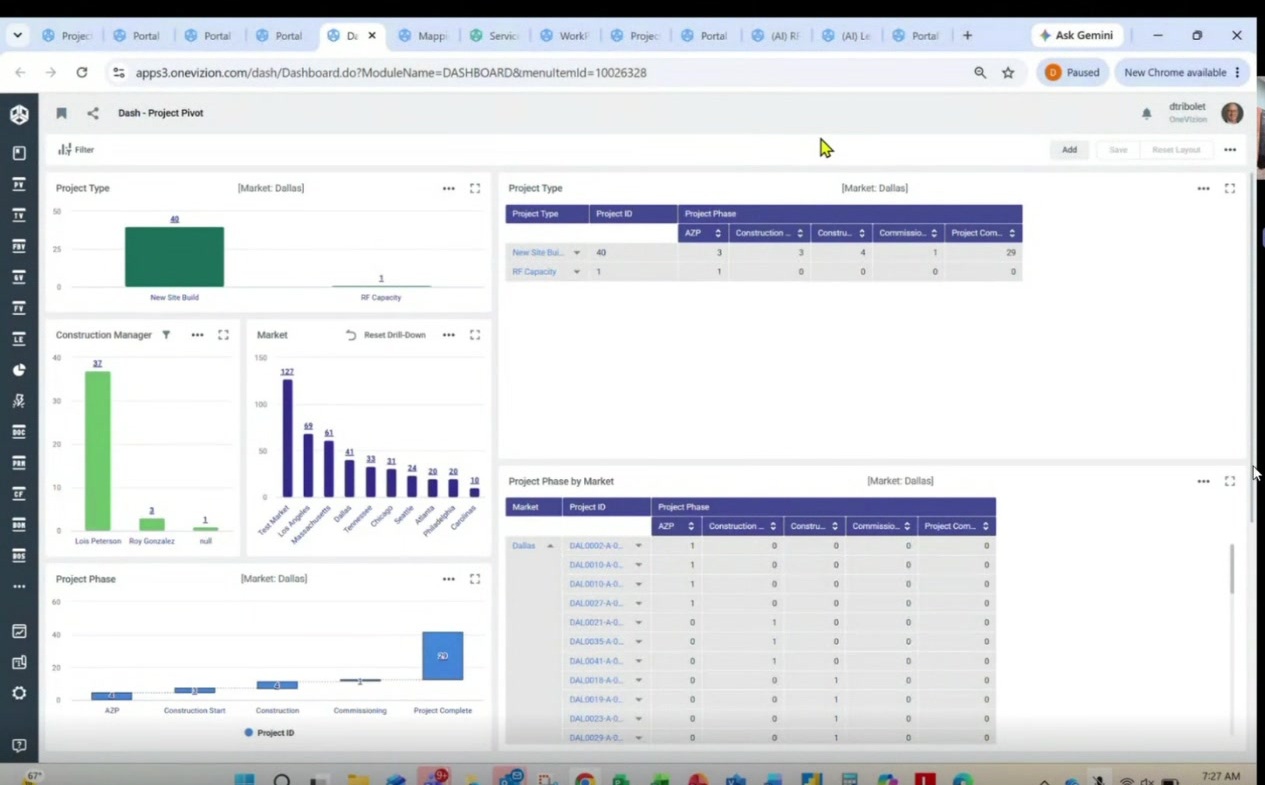1265x785 pixels.
Task: Click the Ask Gemini button
Action: point(1077,35)
